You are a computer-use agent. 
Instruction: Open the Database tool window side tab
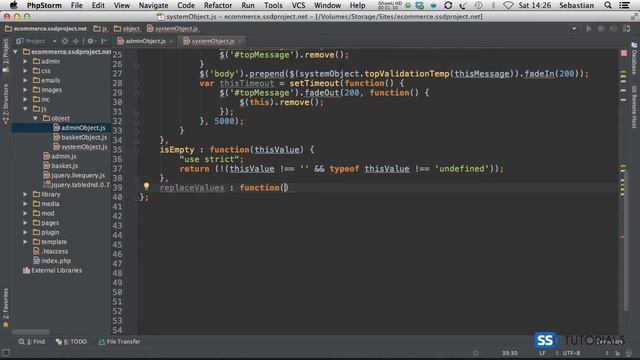(634, 58)
